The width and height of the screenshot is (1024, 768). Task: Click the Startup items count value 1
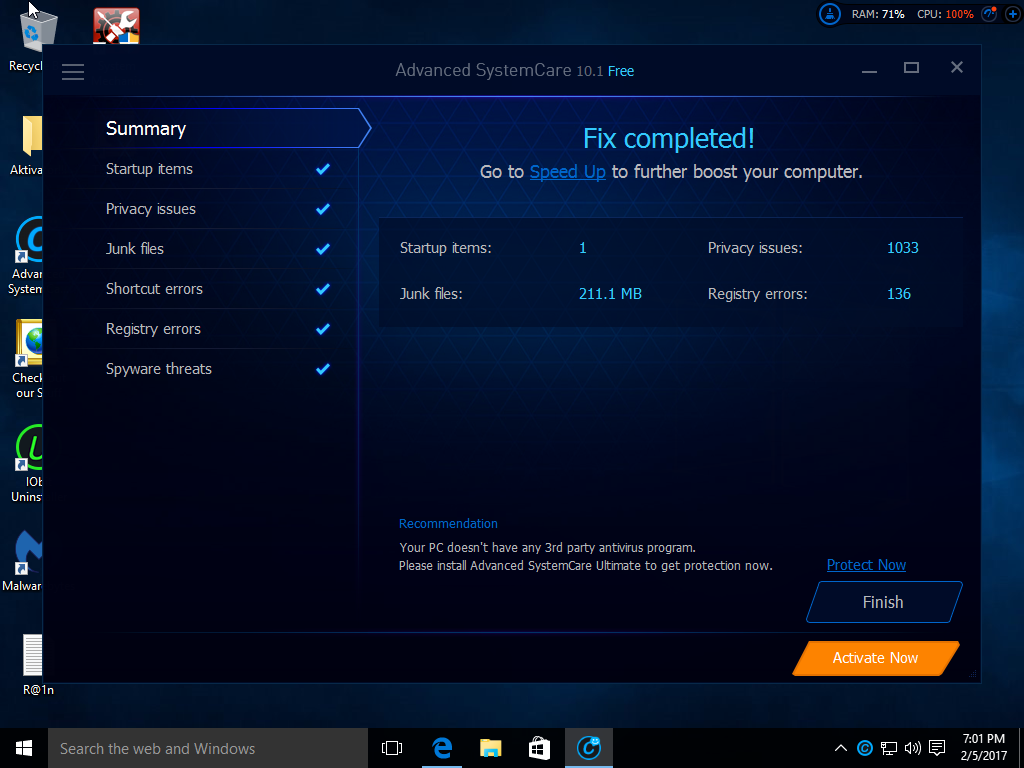(583, 248)
